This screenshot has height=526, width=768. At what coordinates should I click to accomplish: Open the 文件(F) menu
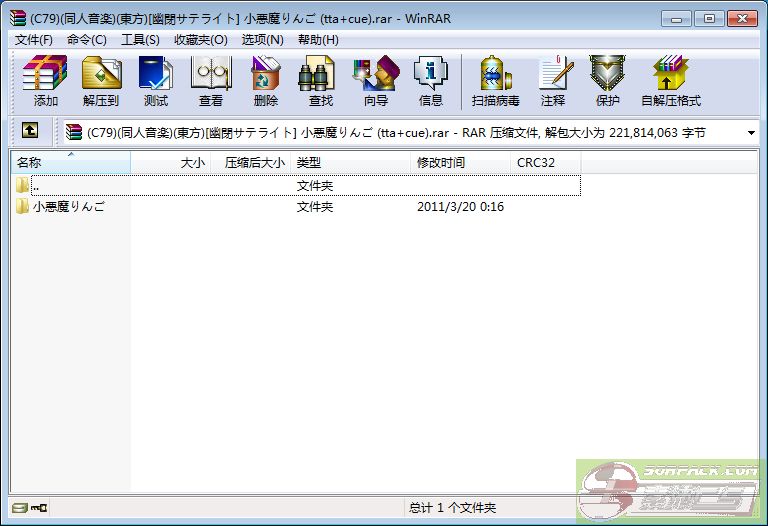click(34, 40)
